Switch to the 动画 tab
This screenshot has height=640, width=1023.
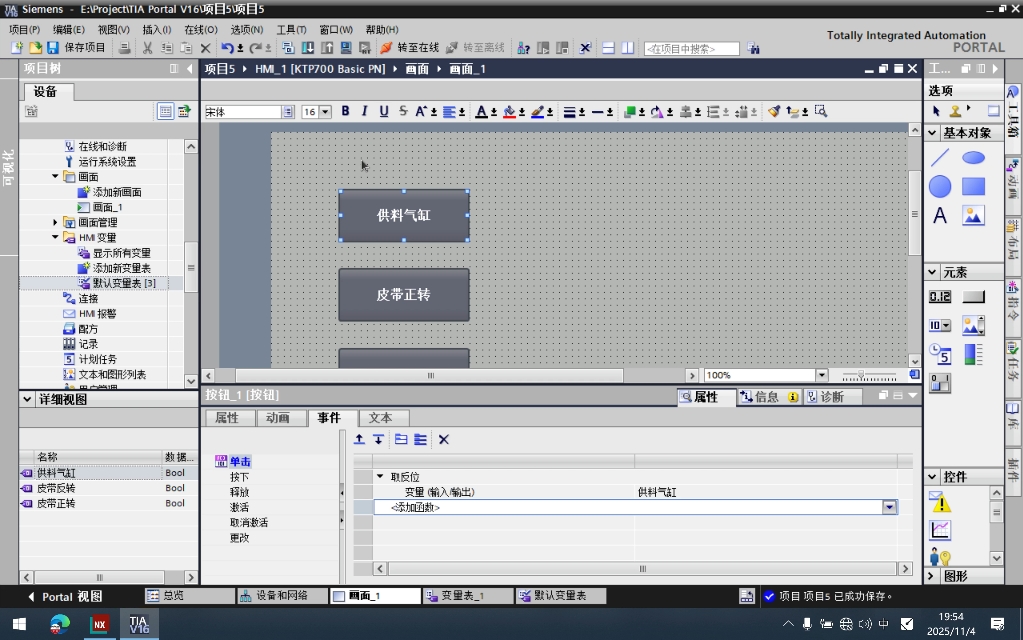(x=278, y=418)
